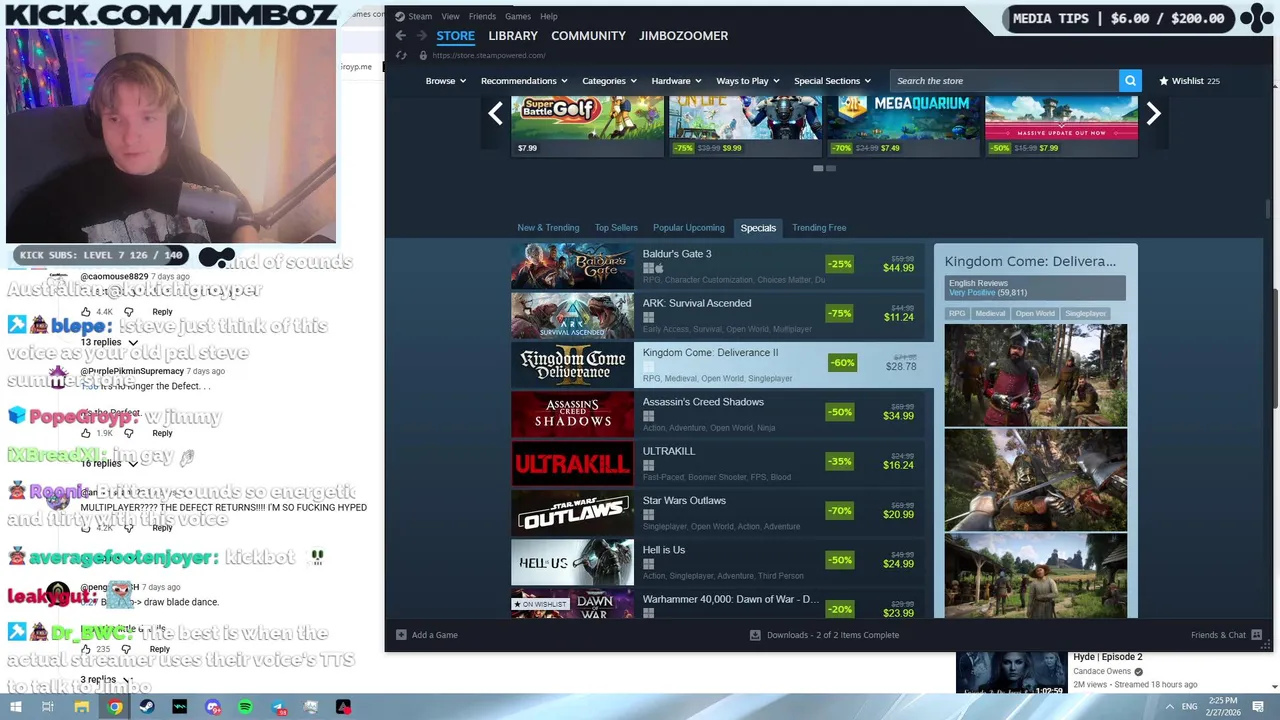The image size is (1280, 720).
Task: Expand the Browse store menu
Action: point(446,81)
